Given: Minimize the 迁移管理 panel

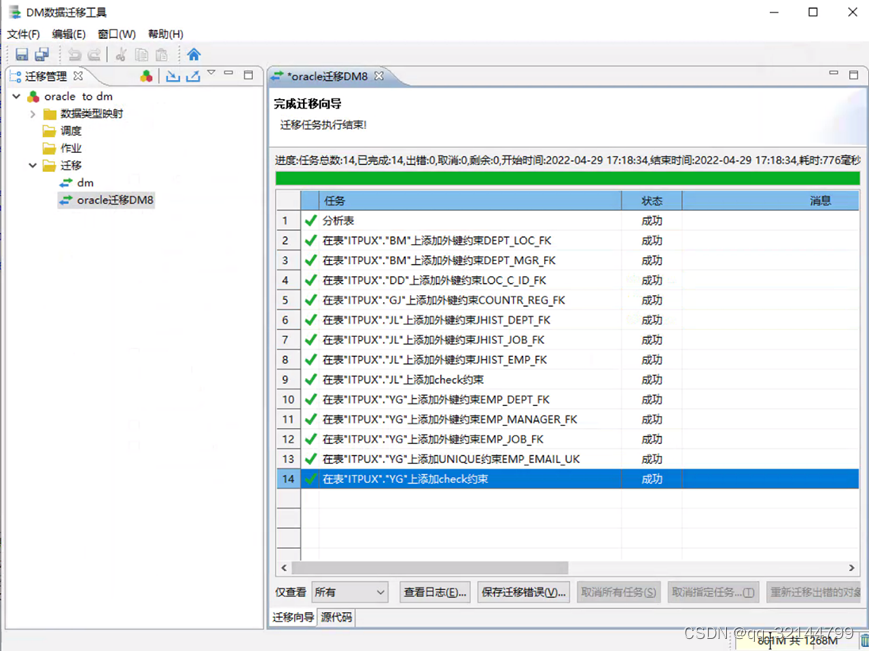Looking at the screenshot, I should coord(229,75).
